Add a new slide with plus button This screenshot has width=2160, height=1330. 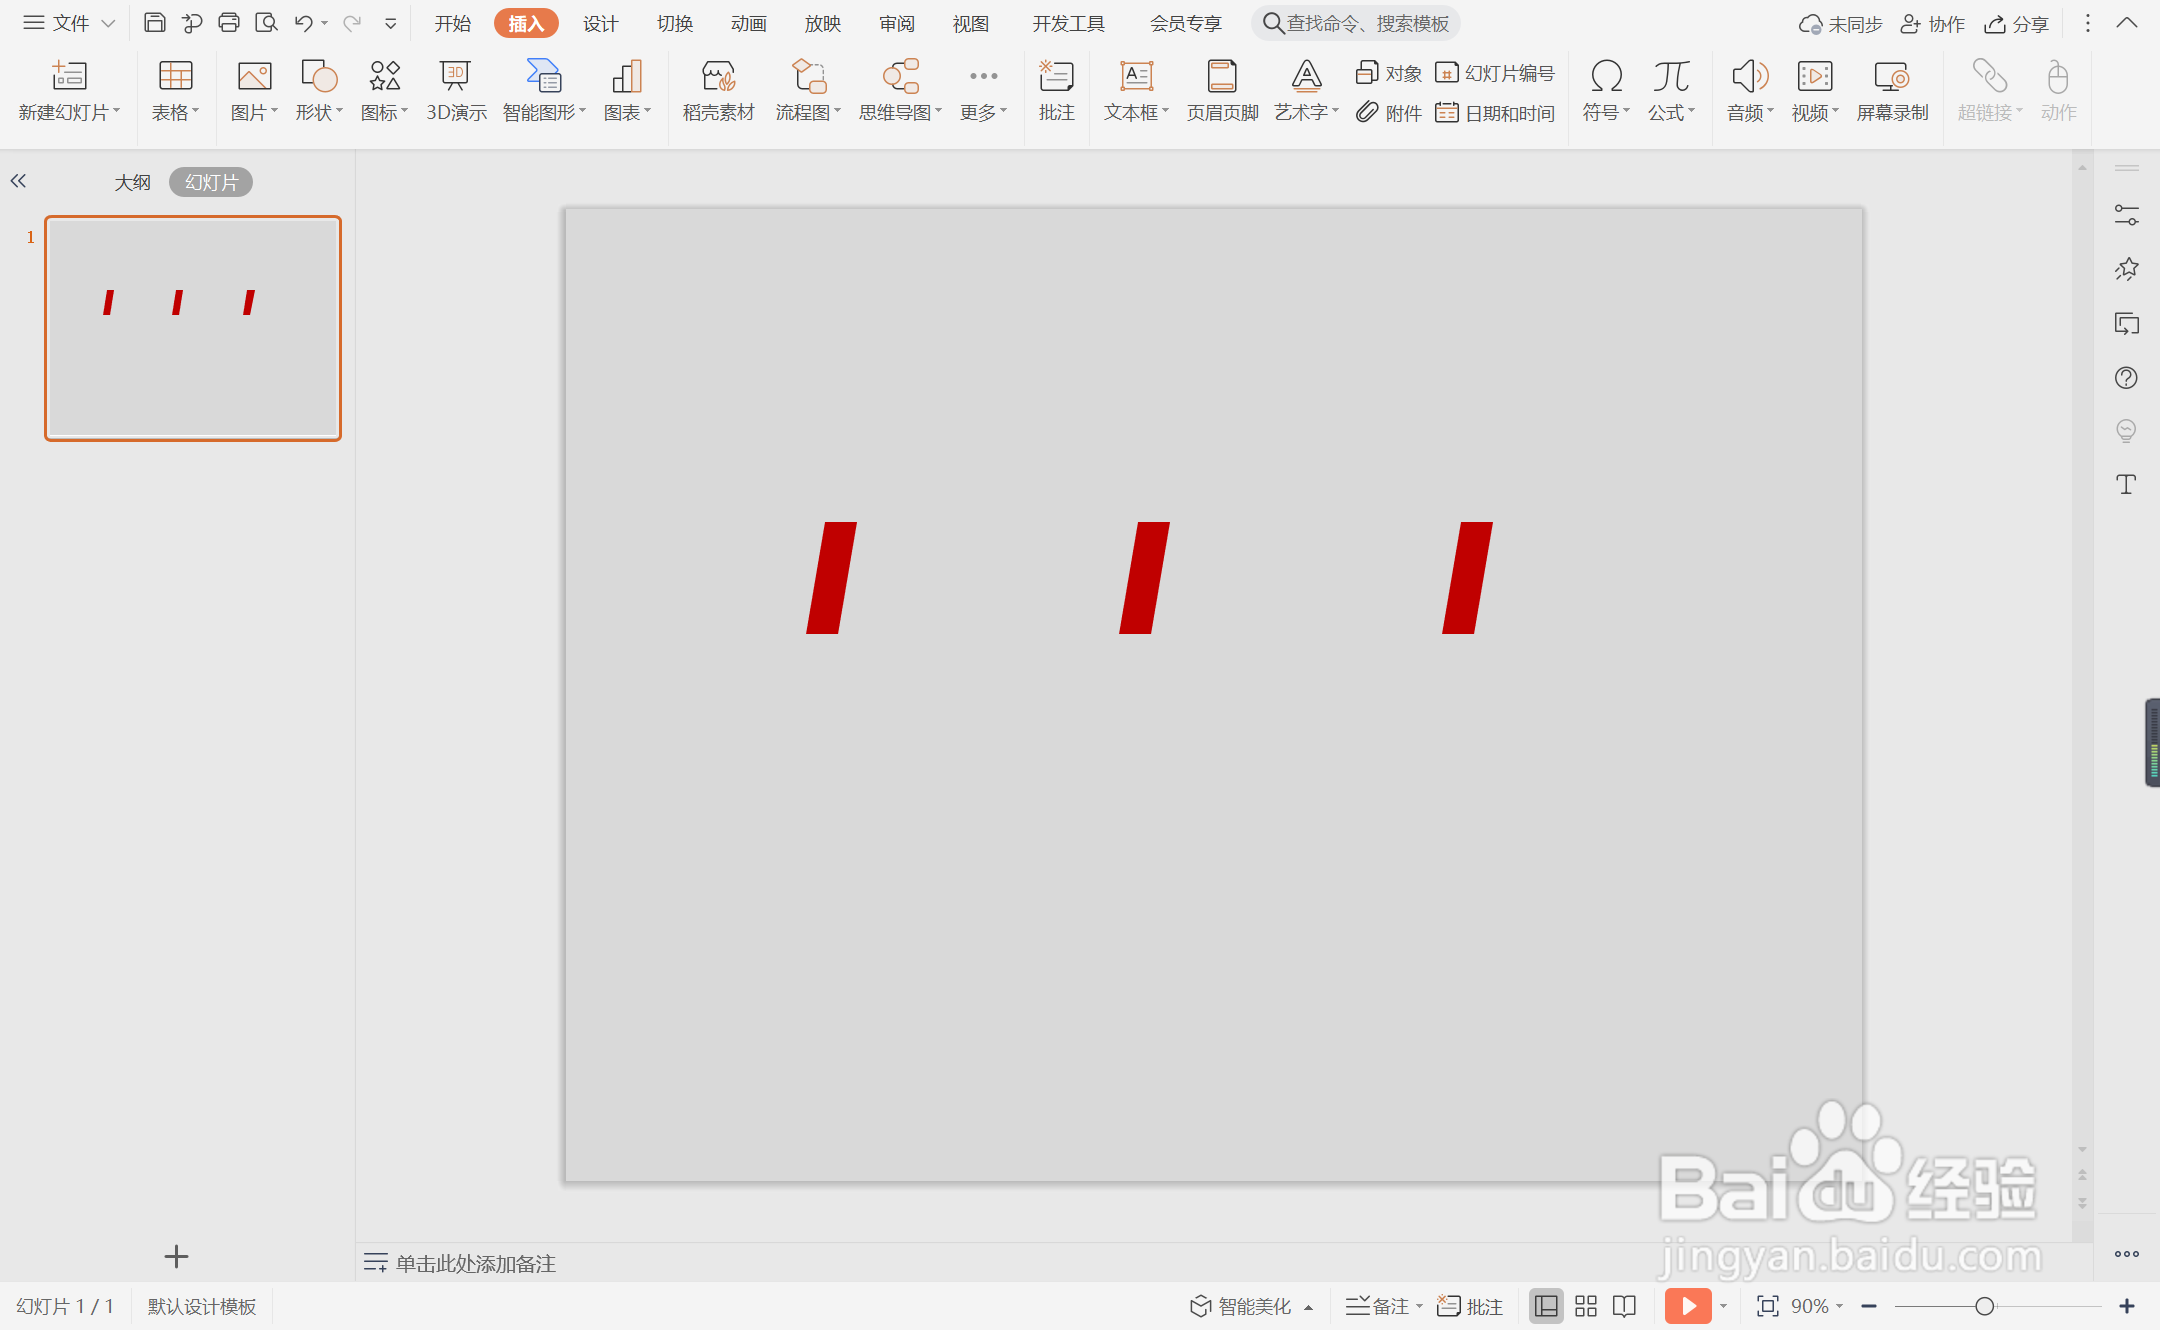pyautogui.click(x=176, y=1256)
